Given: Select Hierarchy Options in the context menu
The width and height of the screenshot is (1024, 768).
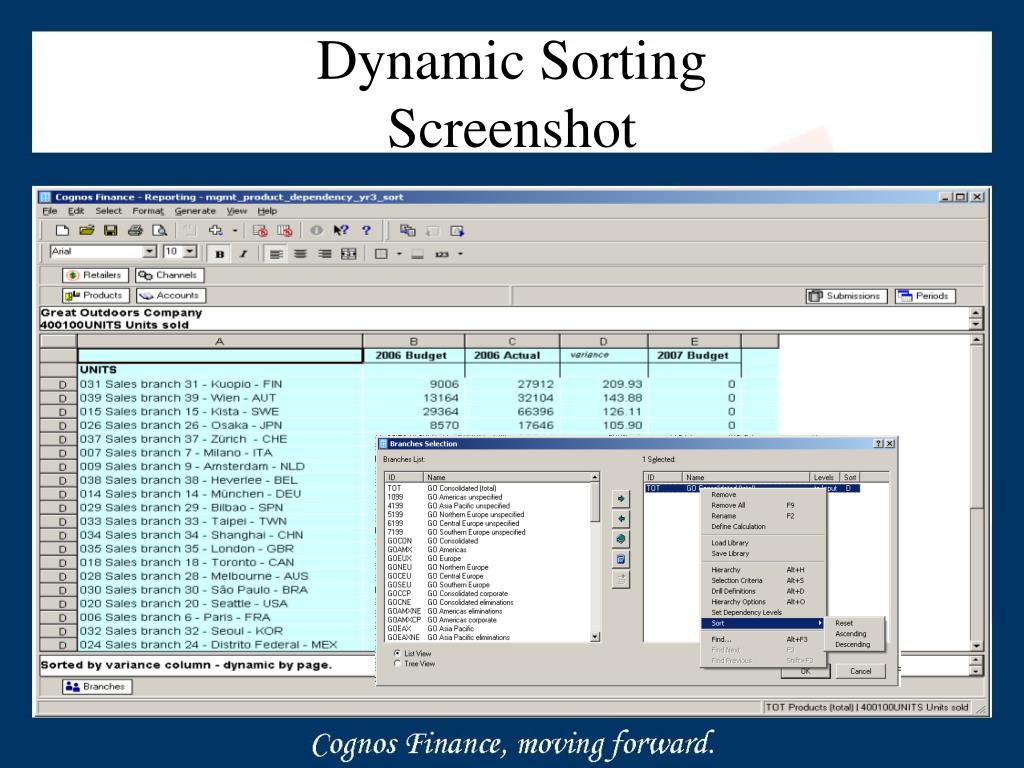Looking at the screenshot, I should [x=738, y=602].
